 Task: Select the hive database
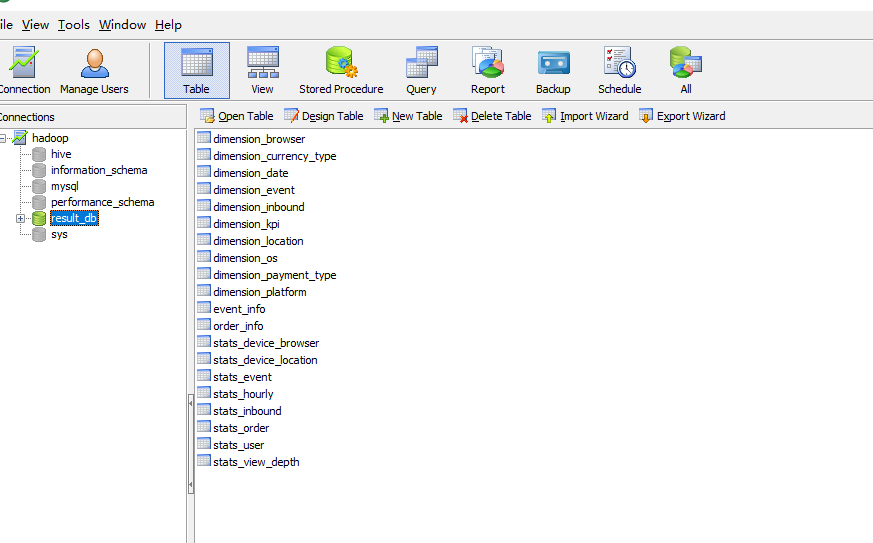pos(61,154)
